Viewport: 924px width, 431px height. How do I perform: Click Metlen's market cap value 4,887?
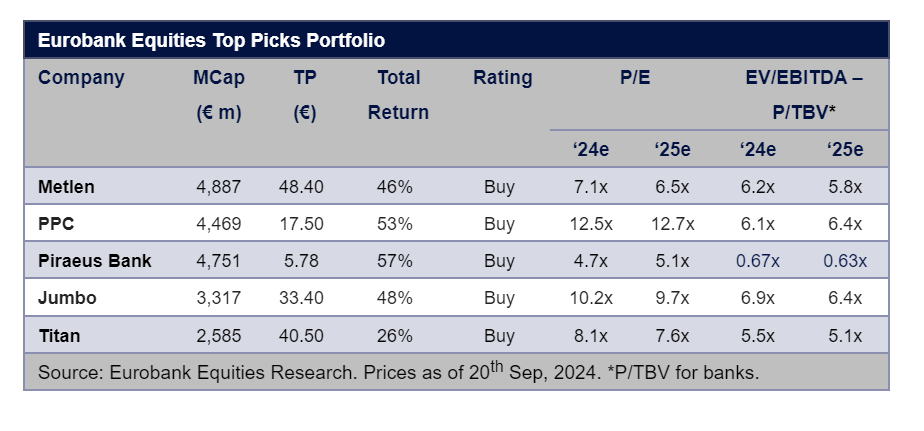220,187
